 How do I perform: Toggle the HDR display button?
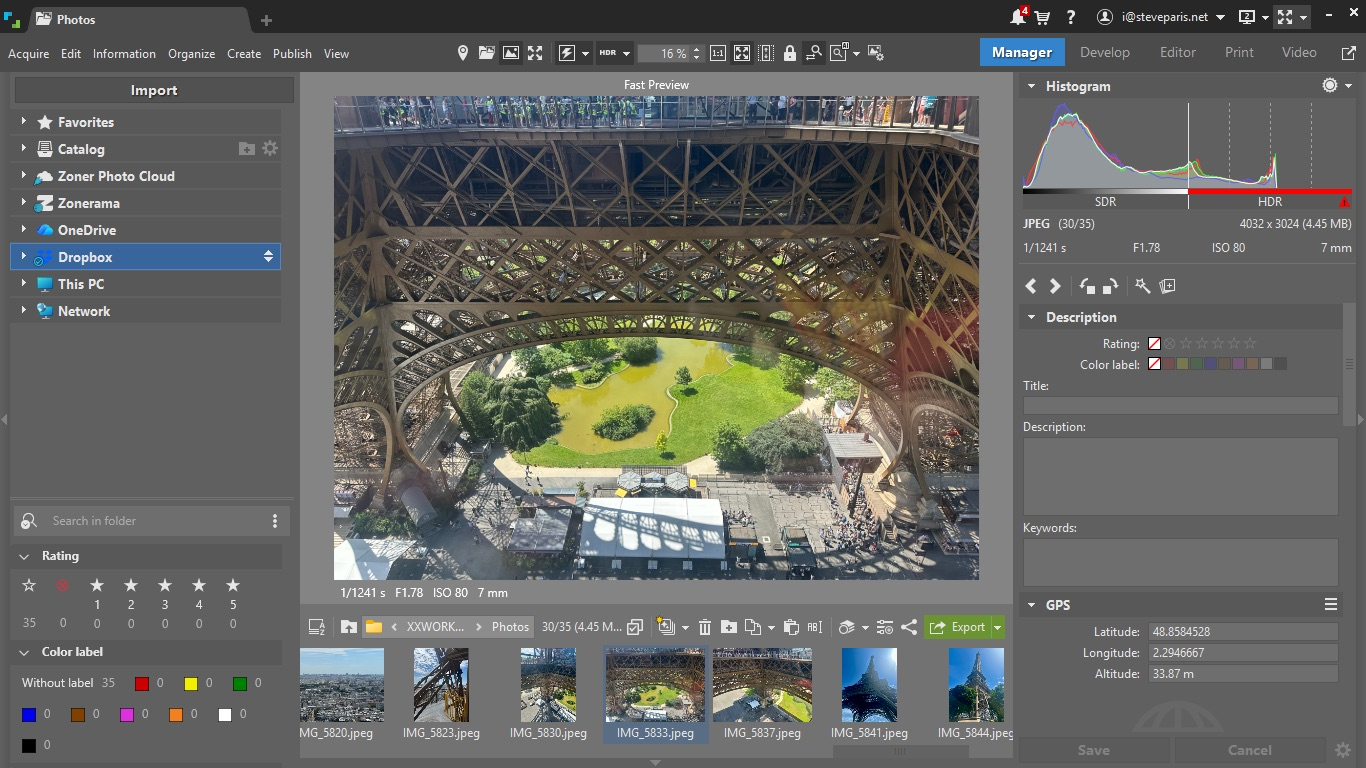(x=608, y=53)
